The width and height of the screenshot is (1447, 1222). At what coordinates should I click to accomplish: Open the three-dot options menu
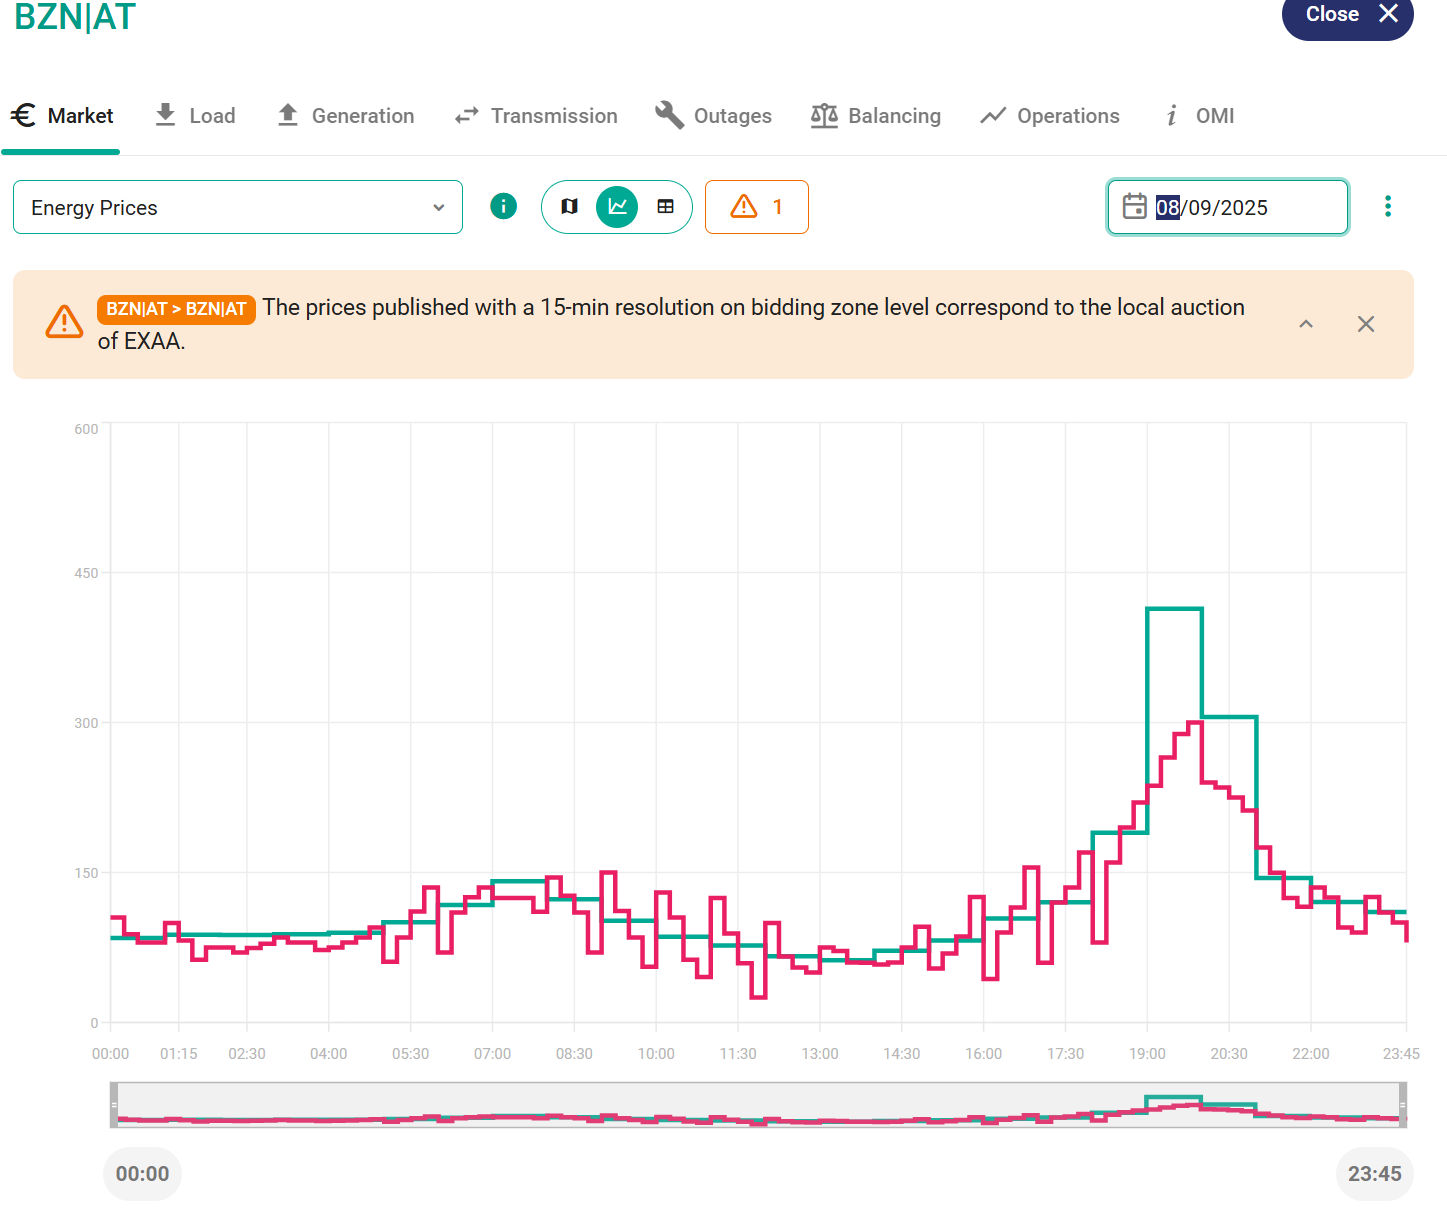(x=1387, y=207)
